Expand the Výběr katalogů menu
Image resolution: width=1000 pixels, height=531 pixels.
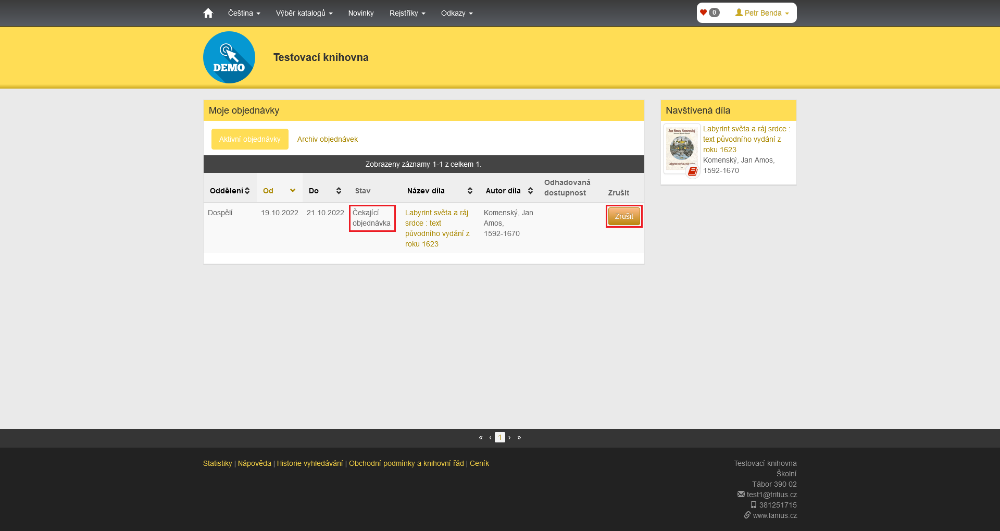[304, 13]
